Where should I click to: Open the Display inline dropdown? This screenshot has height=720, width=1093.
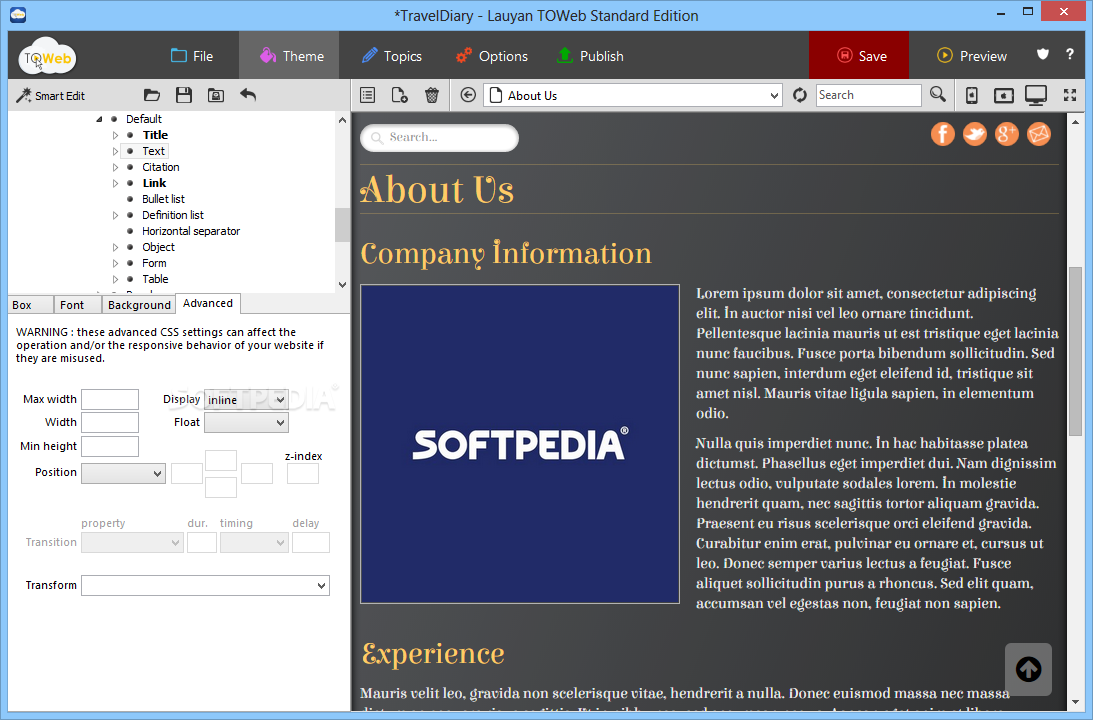click(246, 399)
